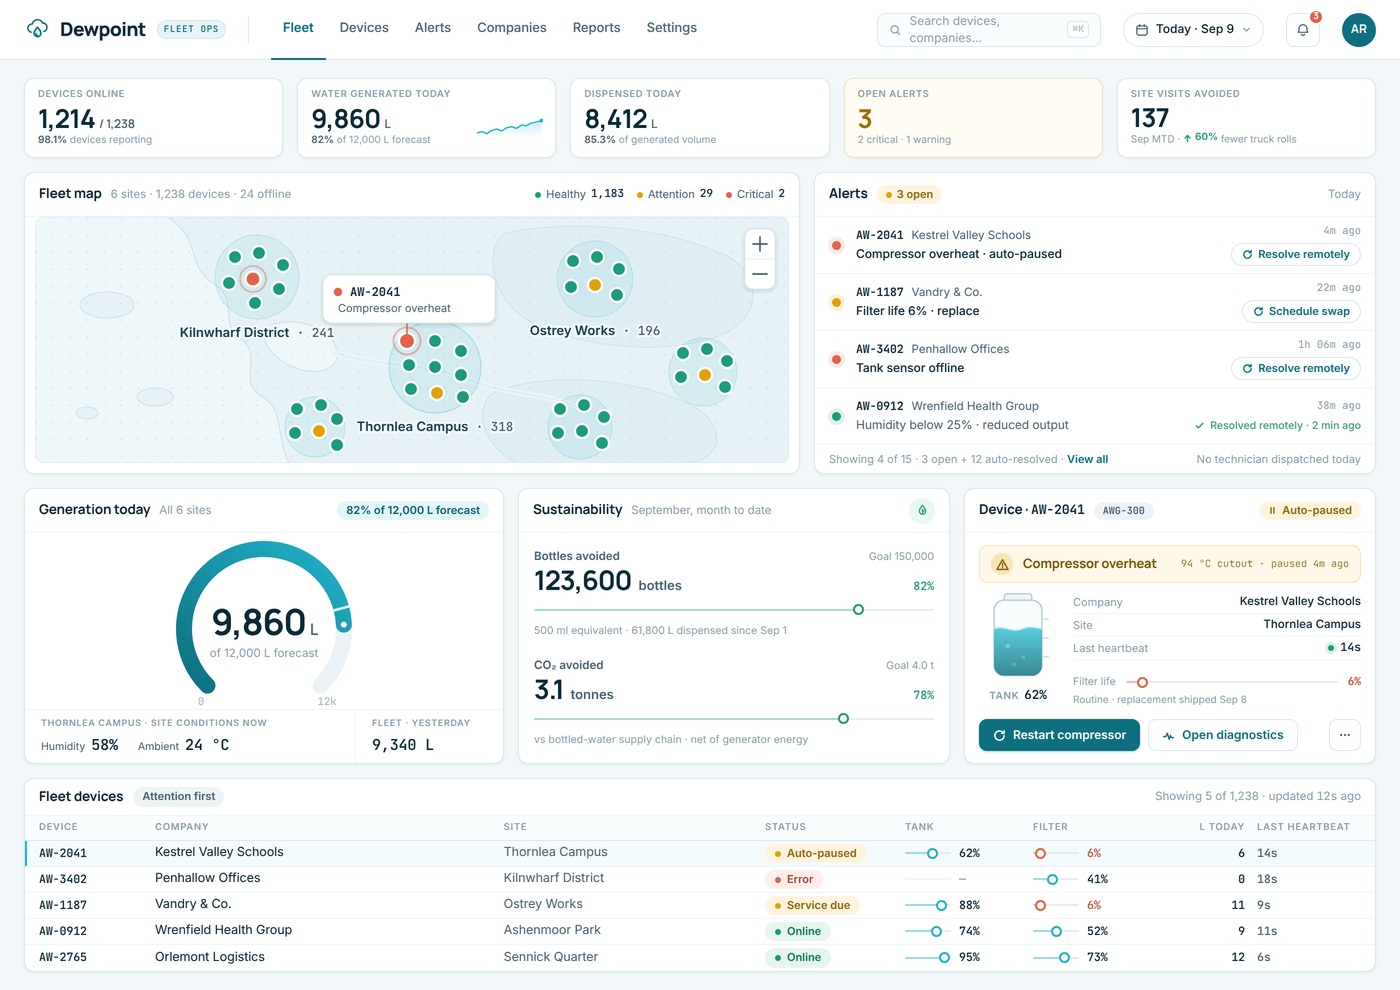1400x990 pixels.
Task: Open the Alerts tab in top navigation
Action: pyautogui.click(x=433, y=28)
